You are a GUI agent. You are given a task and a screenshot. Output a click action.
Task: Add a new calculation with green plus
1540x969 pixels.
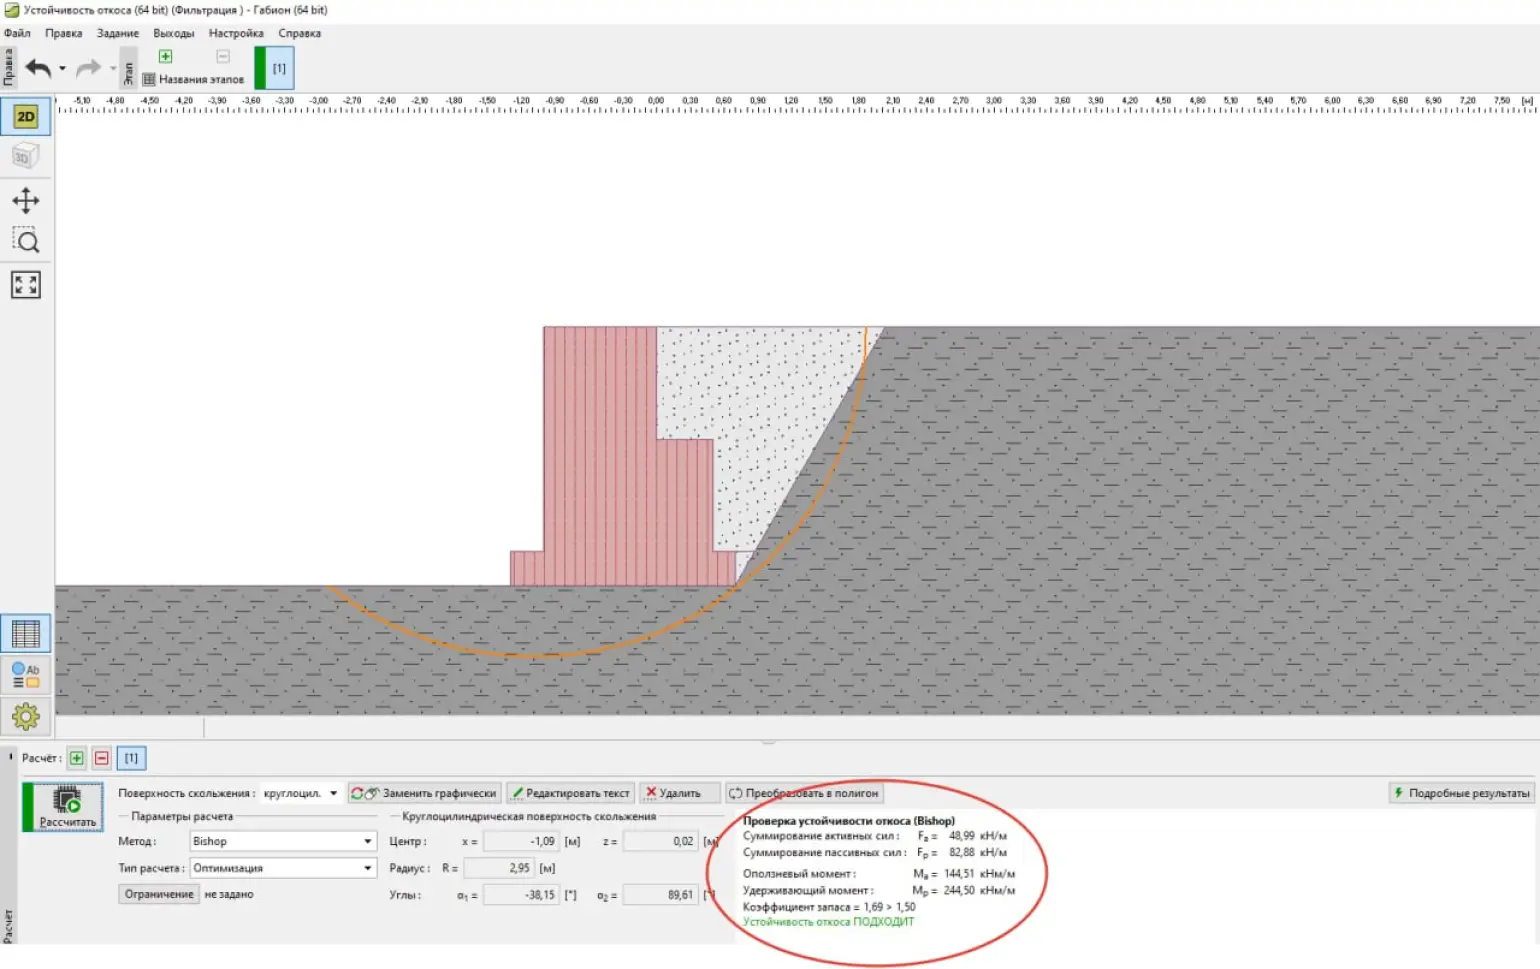76,758
